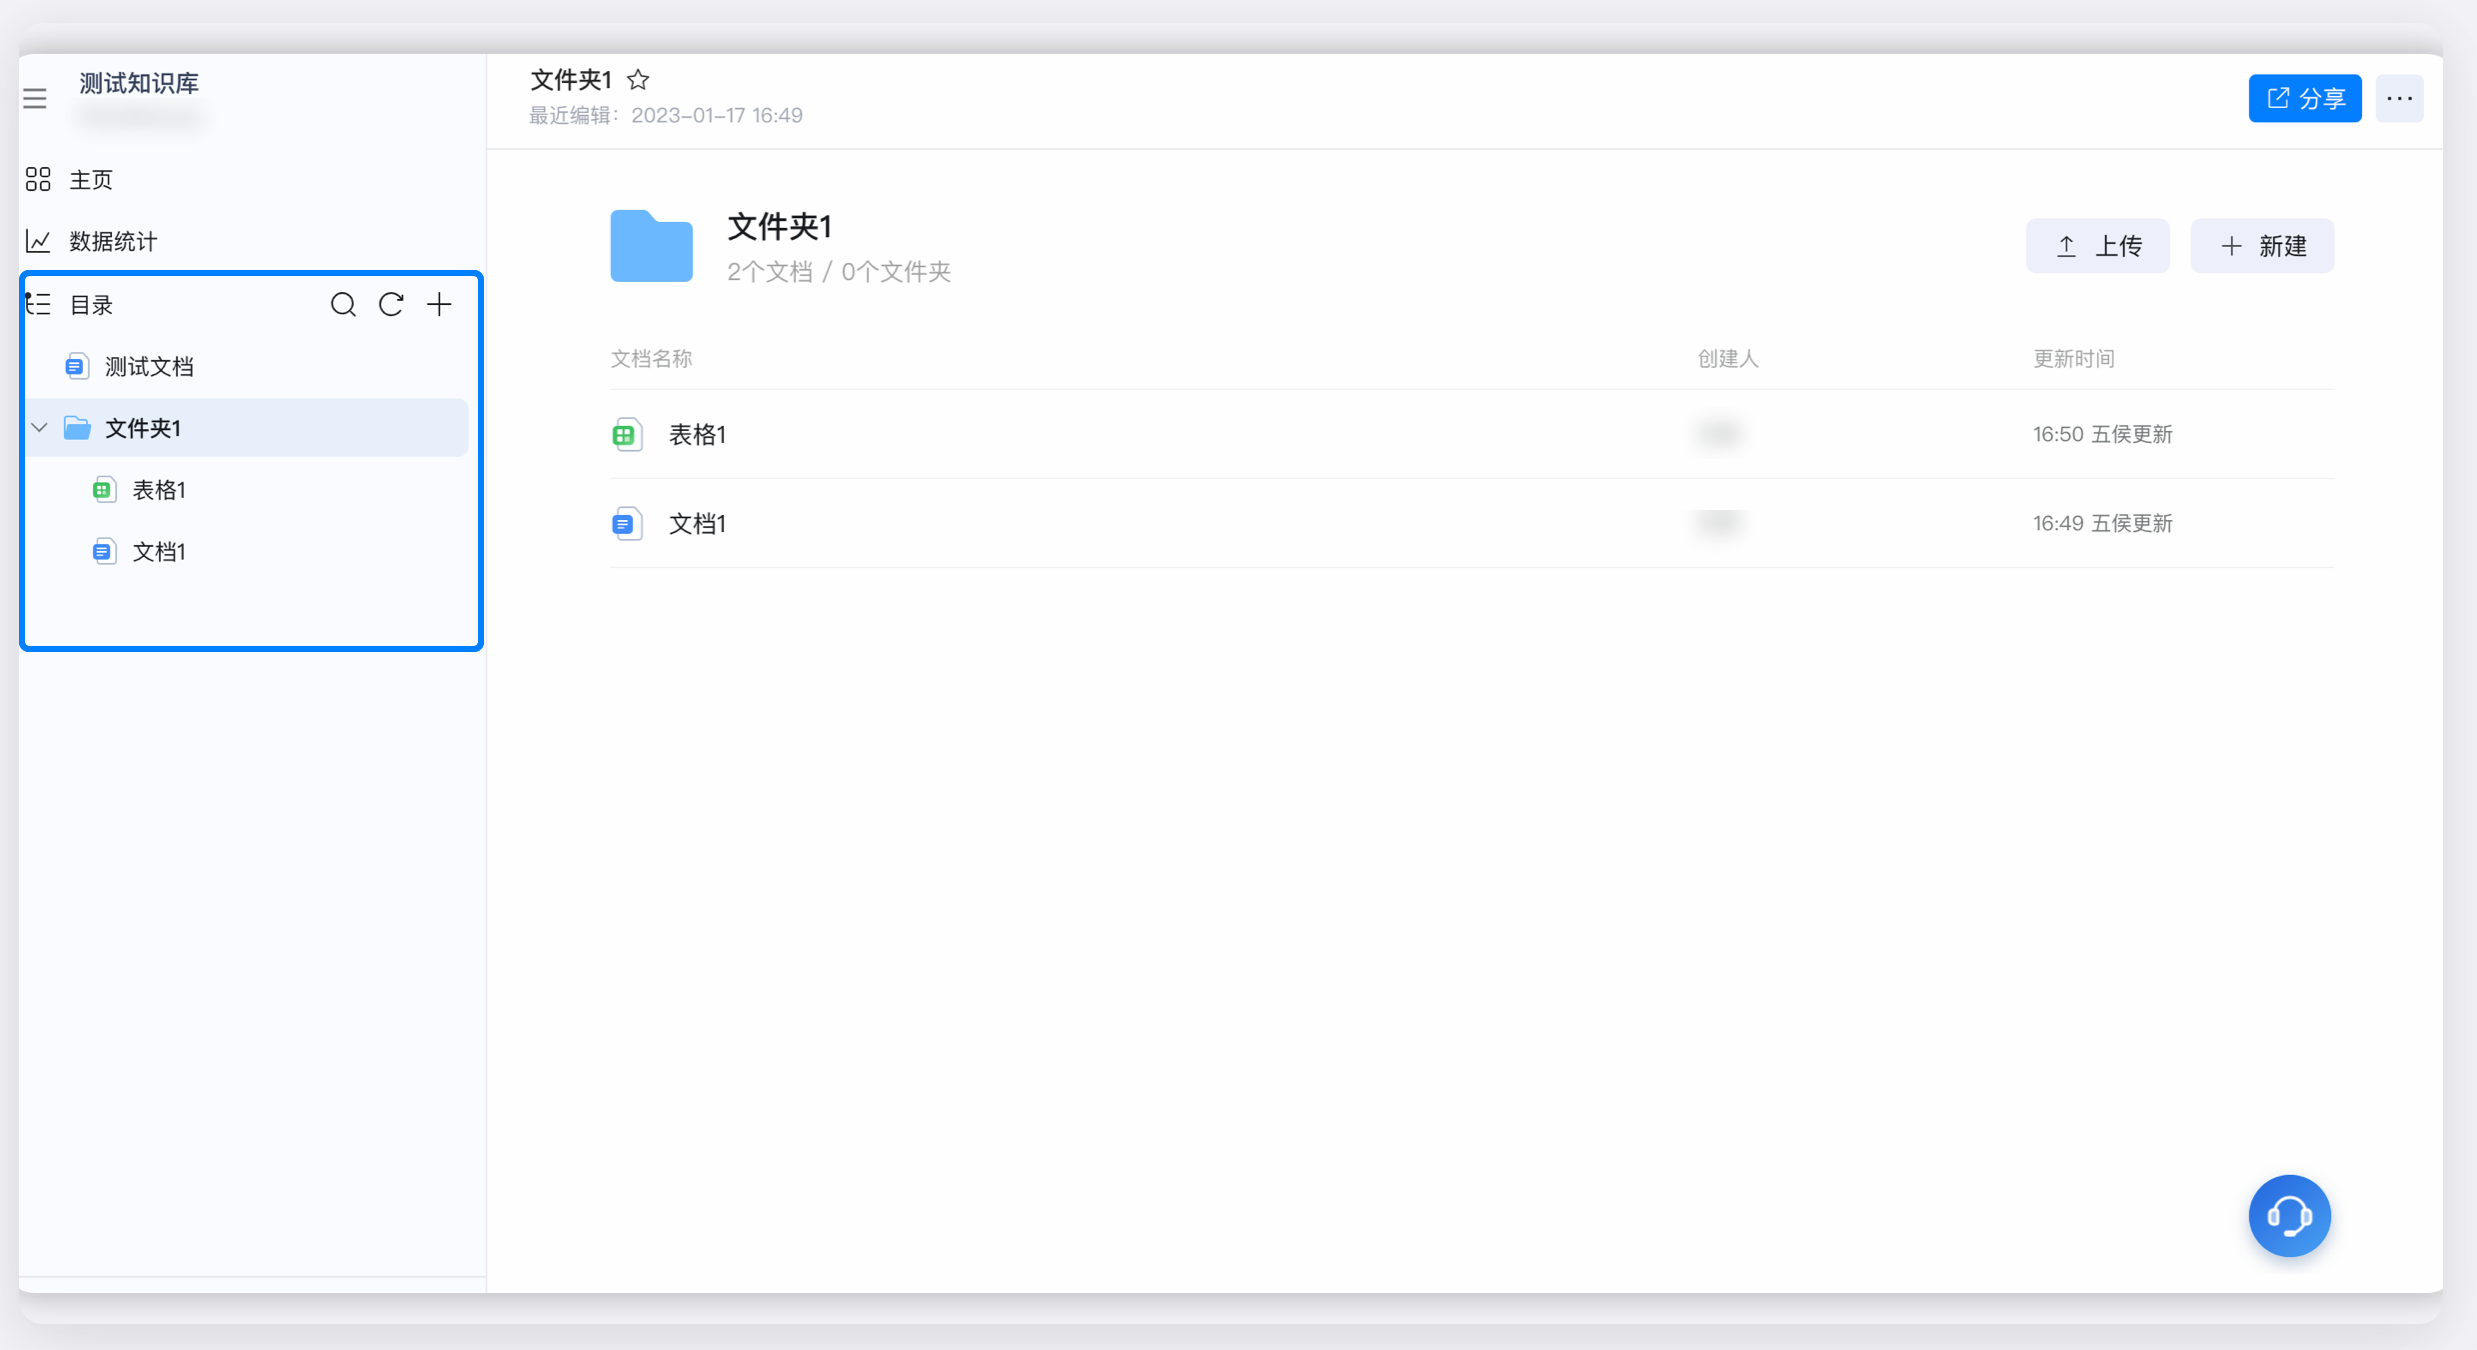Open 数据统计 in the sidebar
This screenshot has height=1350, width=2477.
pos(112,241)
